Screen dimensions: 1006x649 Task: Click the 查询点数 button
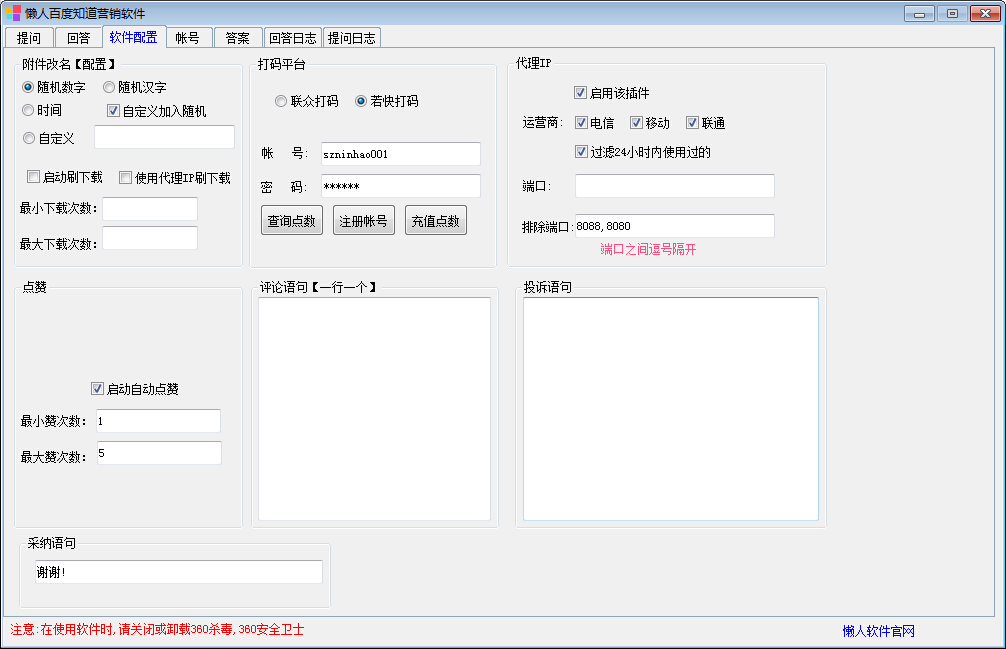point(292,221)
